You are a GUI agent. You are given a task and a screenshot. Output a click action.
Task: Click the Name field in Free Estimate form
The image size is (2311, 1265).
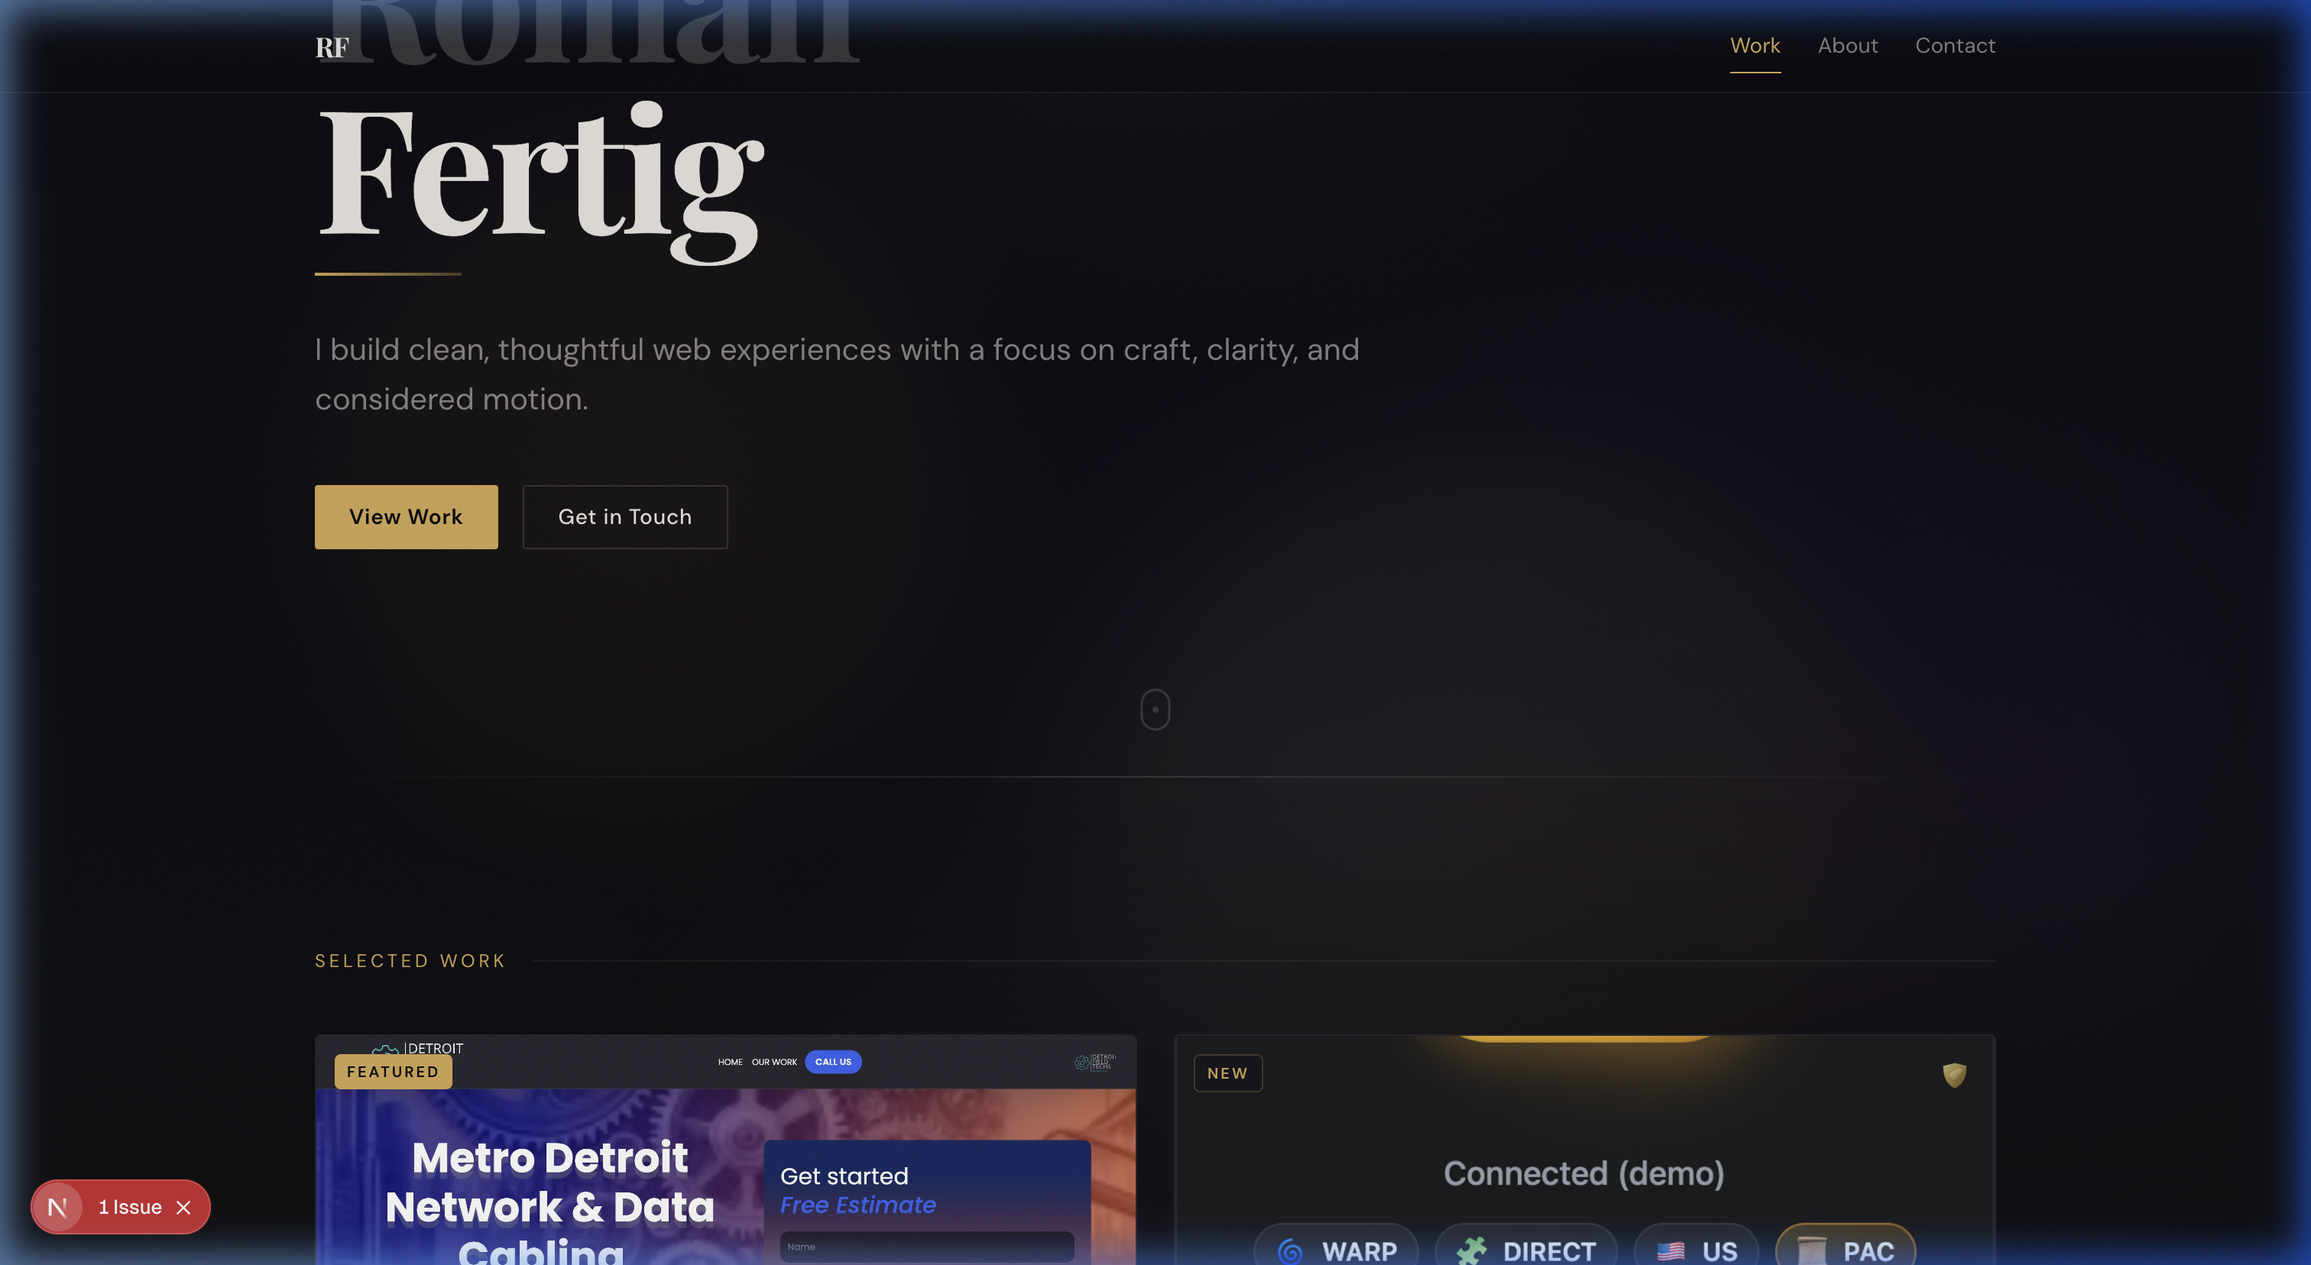(x=927, y=1247)
